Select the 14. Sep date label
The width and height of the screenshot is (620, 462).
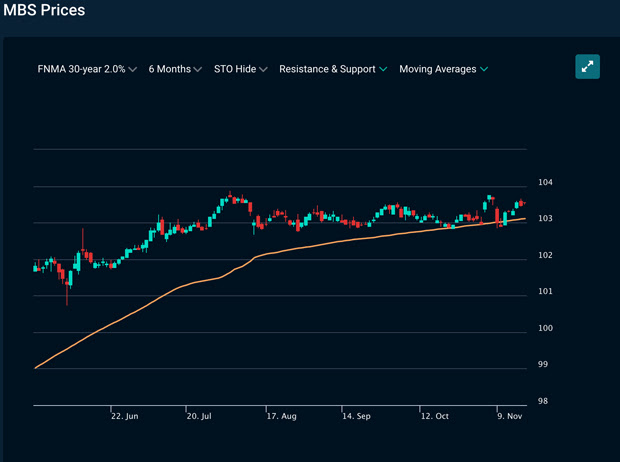[x=355, y=415]
